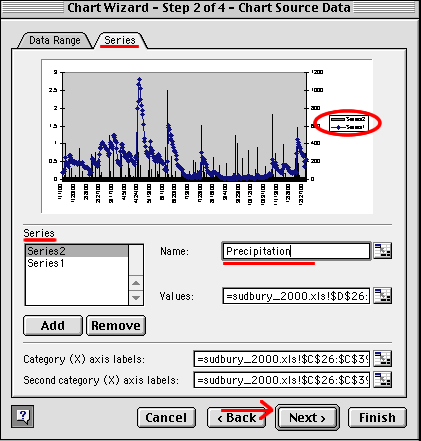Screen dimensions: 421x441
Task: Add a new series
Action: tap(53, 326)
